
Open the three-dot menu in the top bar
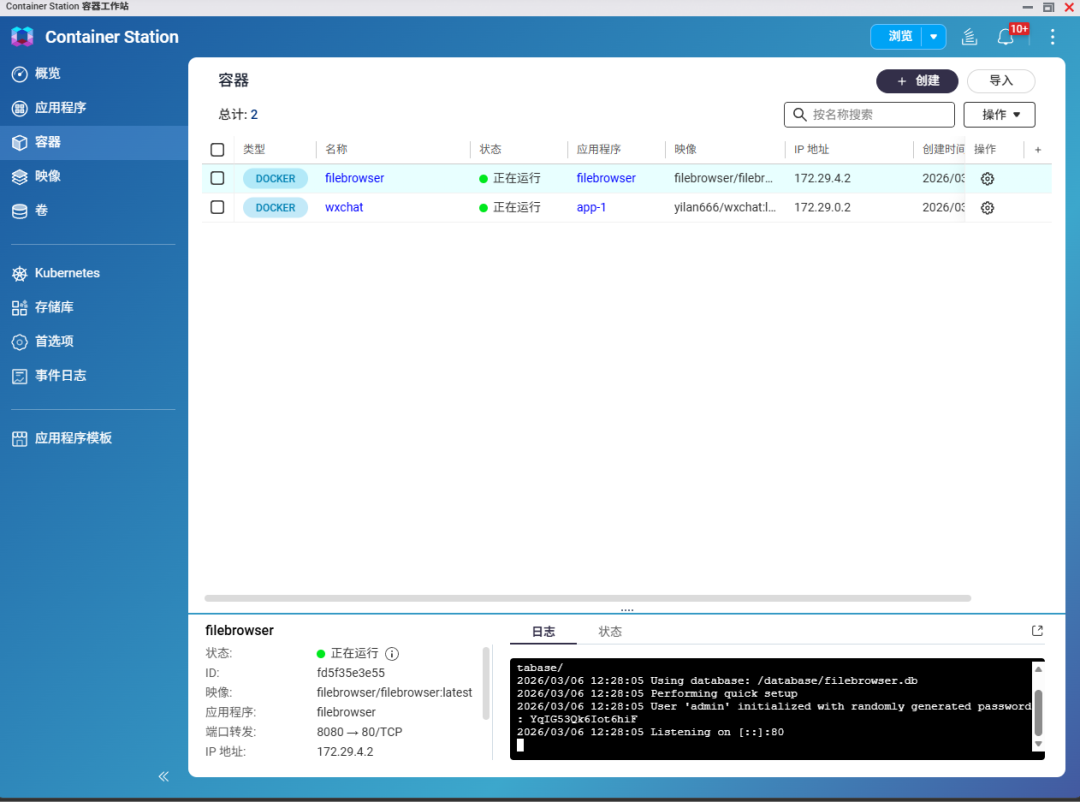[1051, 36]
